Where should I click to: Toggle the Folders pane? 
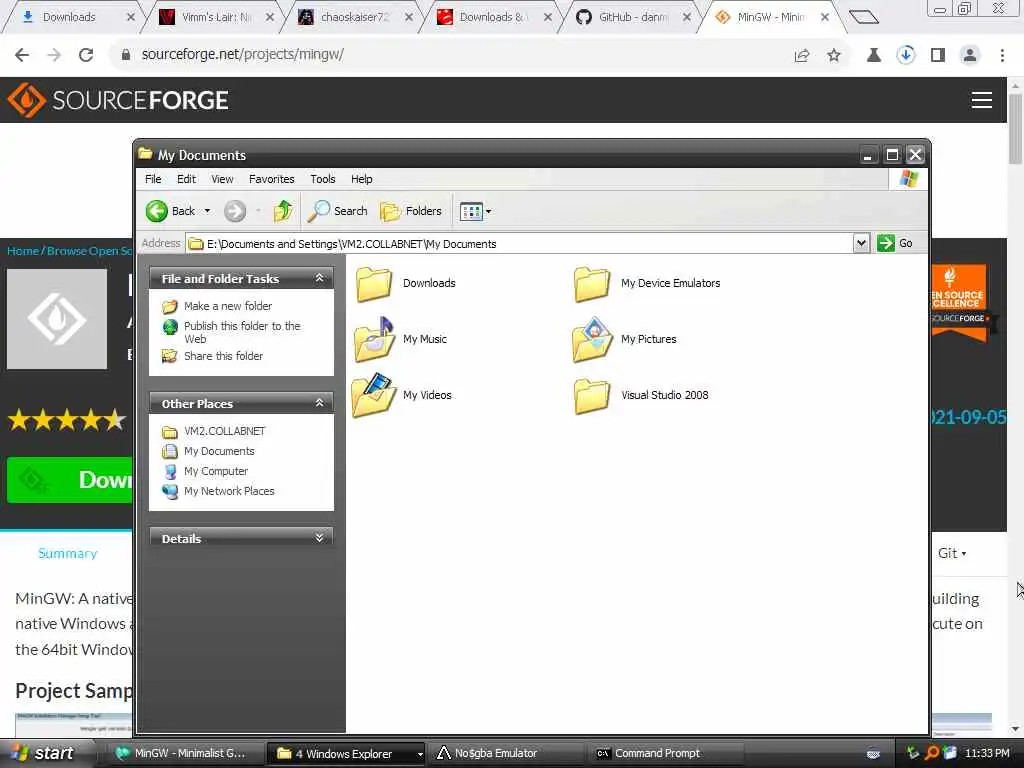411,211
